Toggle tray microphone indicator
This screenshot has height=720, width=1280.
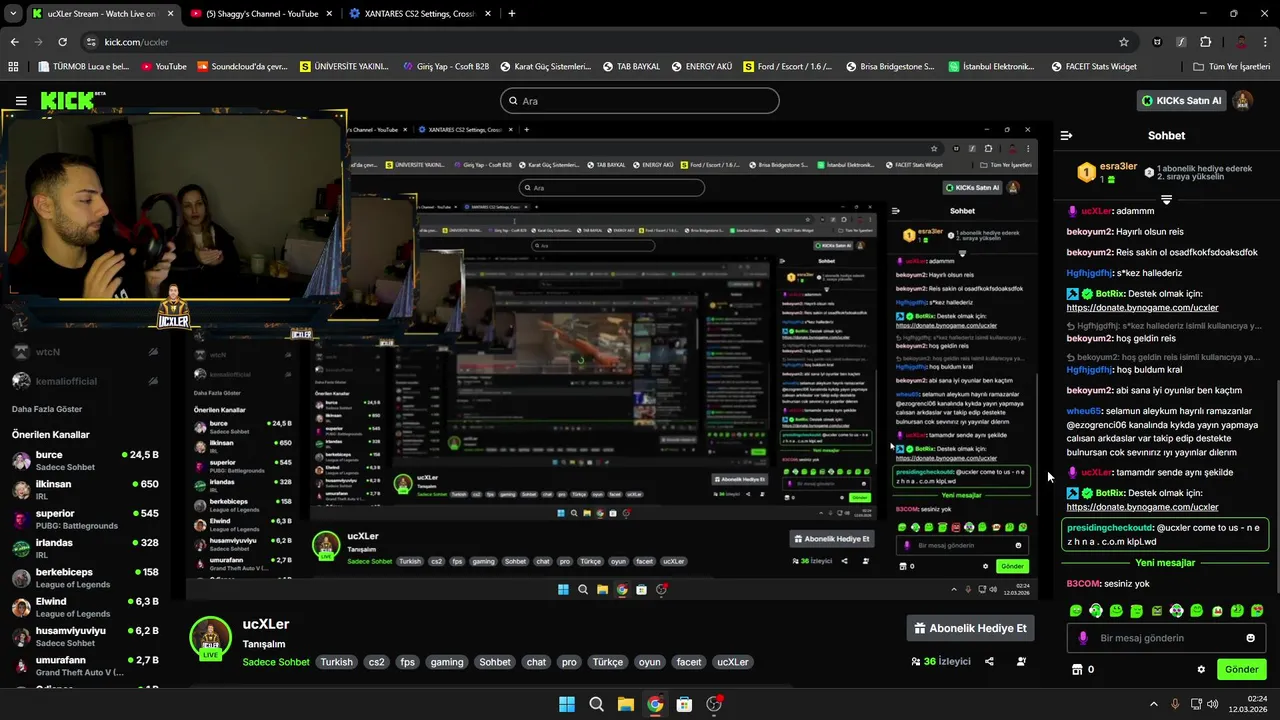1175,704
